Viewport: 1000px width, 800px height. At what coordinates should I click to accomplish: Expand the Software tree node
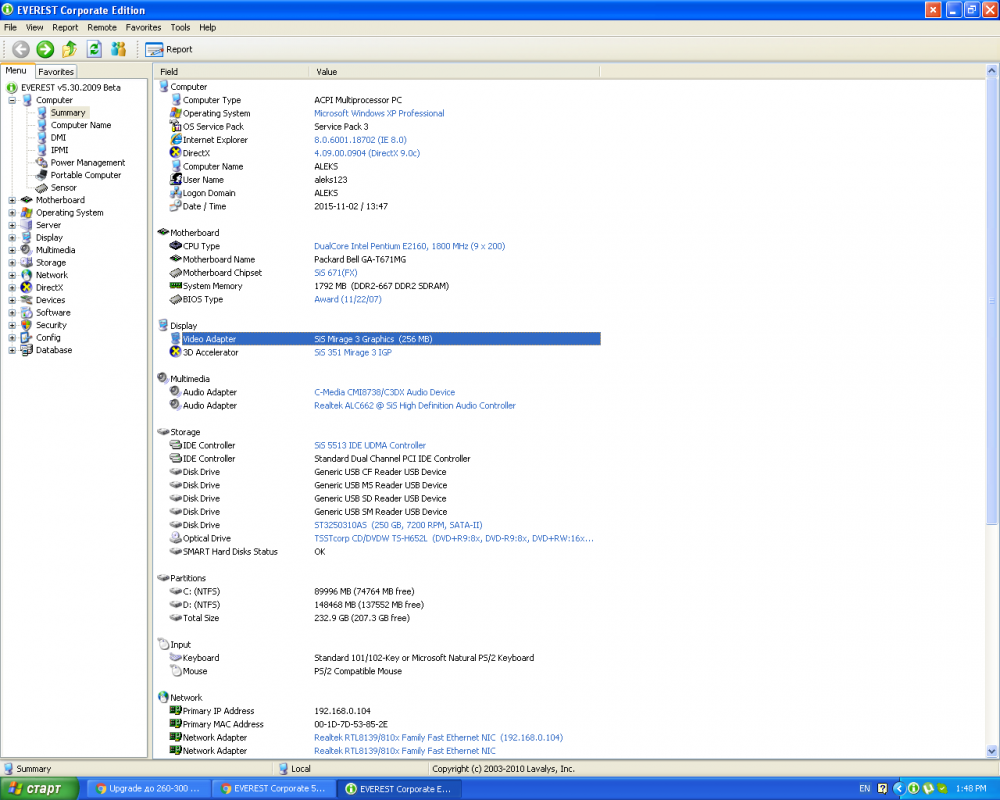coord(11,313)
